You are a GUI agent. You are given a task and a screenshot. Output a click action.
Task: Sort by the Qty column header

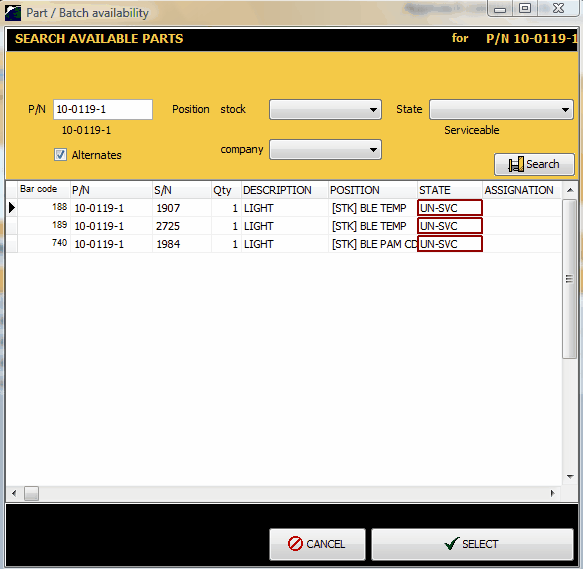[226, 190]
